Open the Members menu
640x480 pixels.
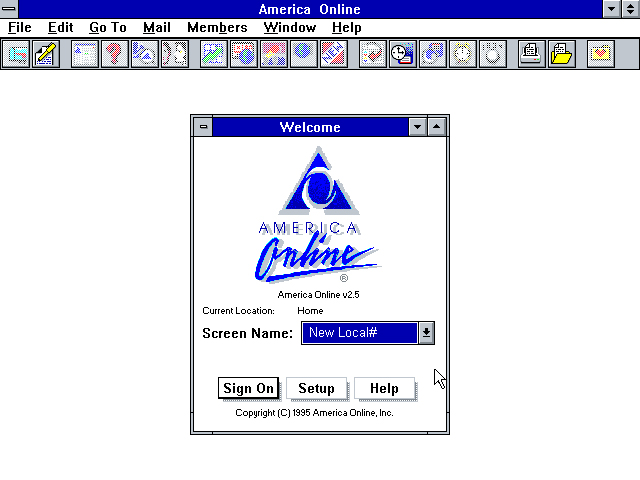pos(217,27)
